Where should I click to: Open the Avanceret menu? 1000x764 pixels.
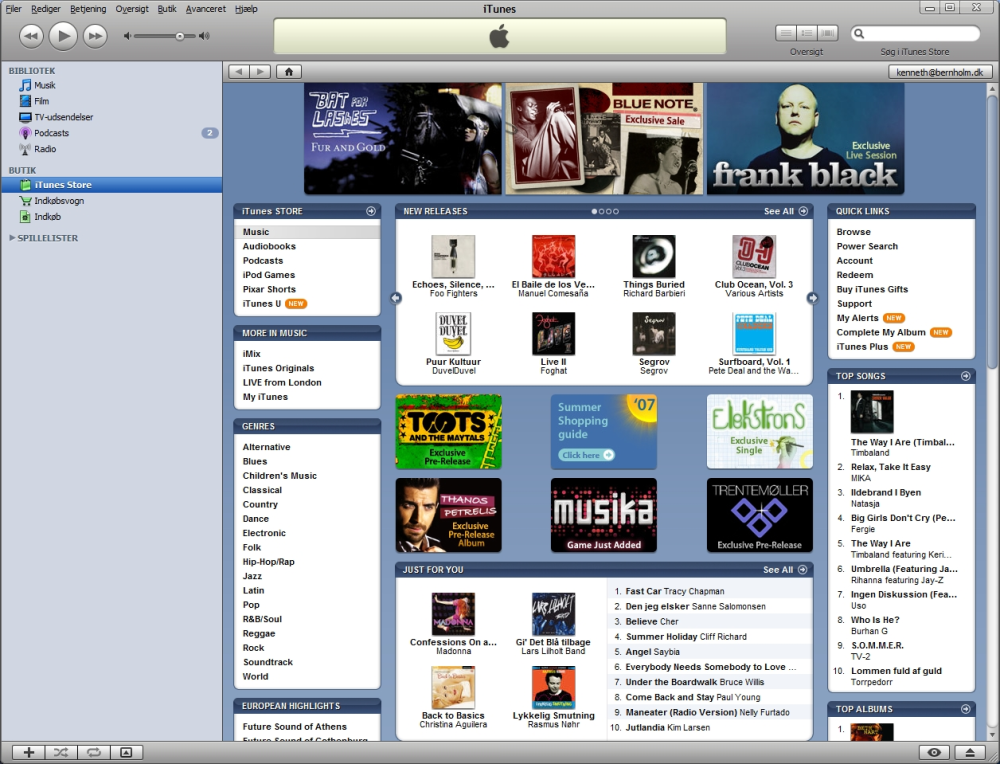(x=205, y=9)
